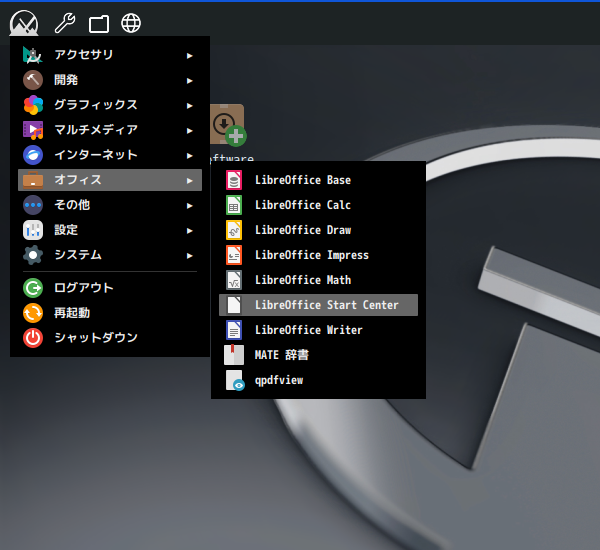Launch LibreOffice Writer from submenu
Image resolution: width=600 pixels, height=550 pixels.
coord(318,330)
